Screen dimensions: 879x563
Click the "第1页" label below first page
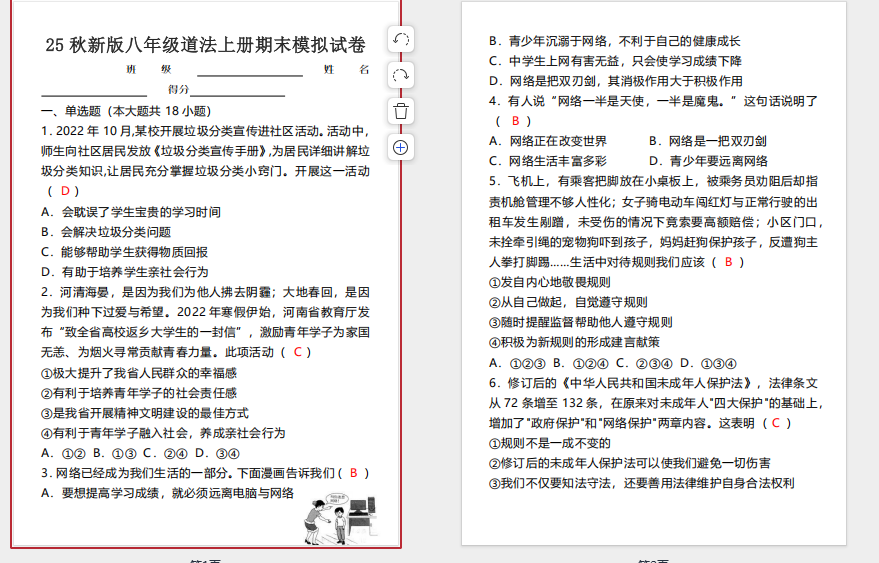205,560
